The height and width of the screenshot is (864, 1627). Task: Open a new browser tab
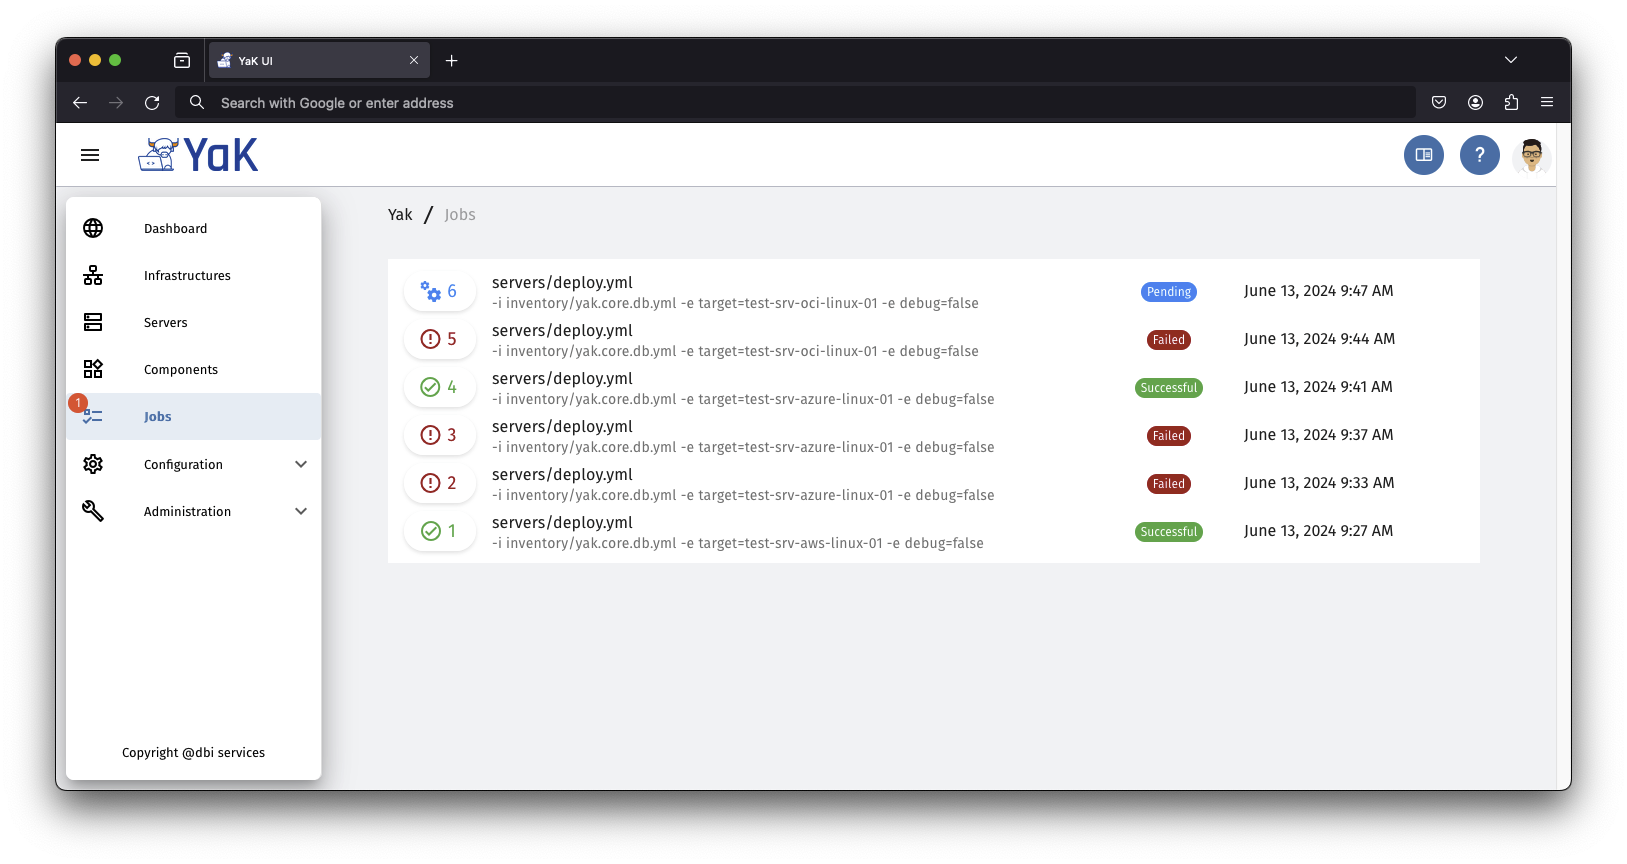point(452,61)
